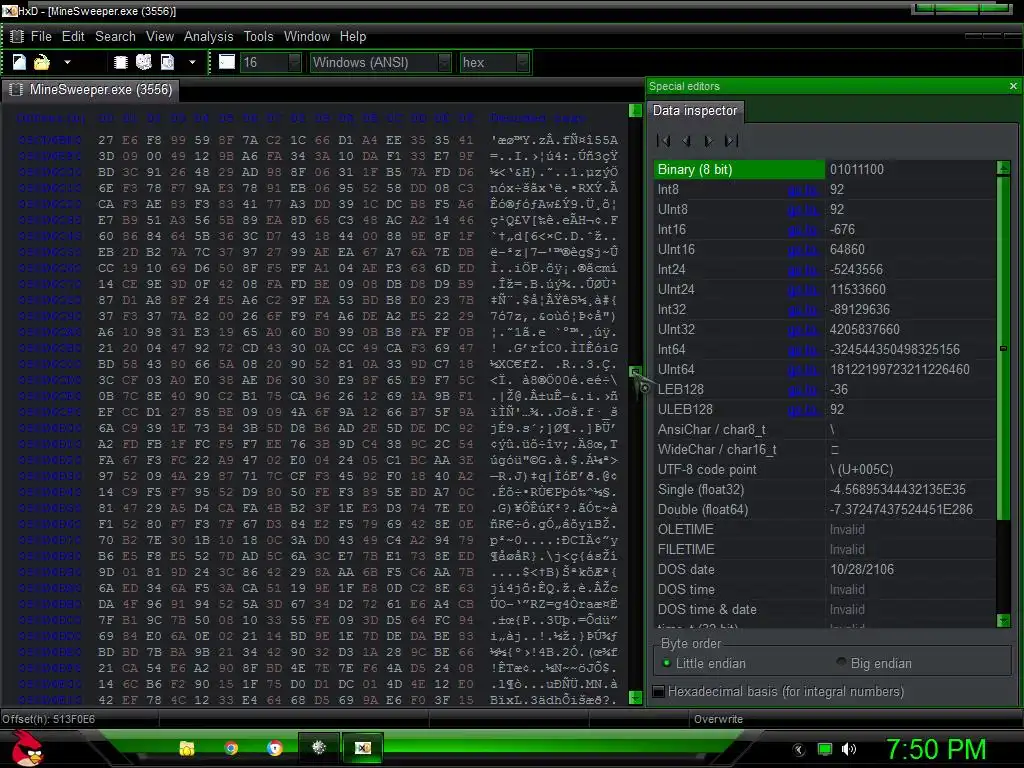Image resolution: width=1024 pixels, height=768 pixels.
Task: Open the View menu
Action: 160,37
